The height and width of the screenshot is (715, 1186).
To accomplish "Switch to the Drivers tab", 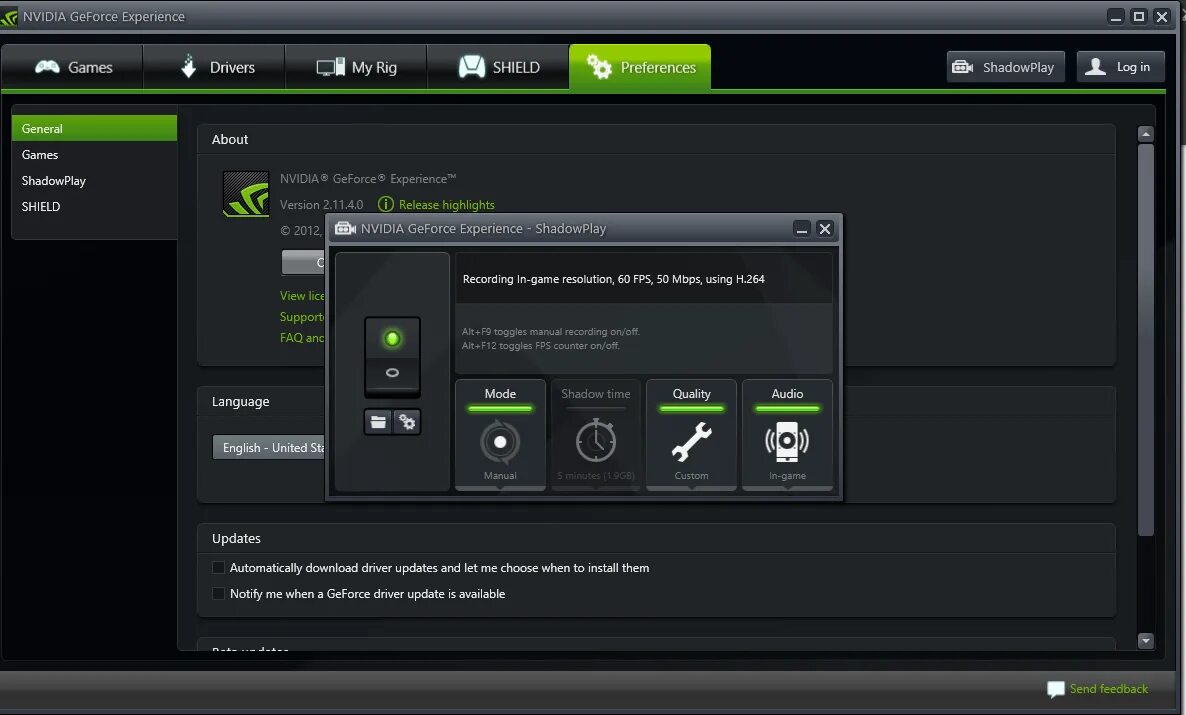I will click(214, 67).
